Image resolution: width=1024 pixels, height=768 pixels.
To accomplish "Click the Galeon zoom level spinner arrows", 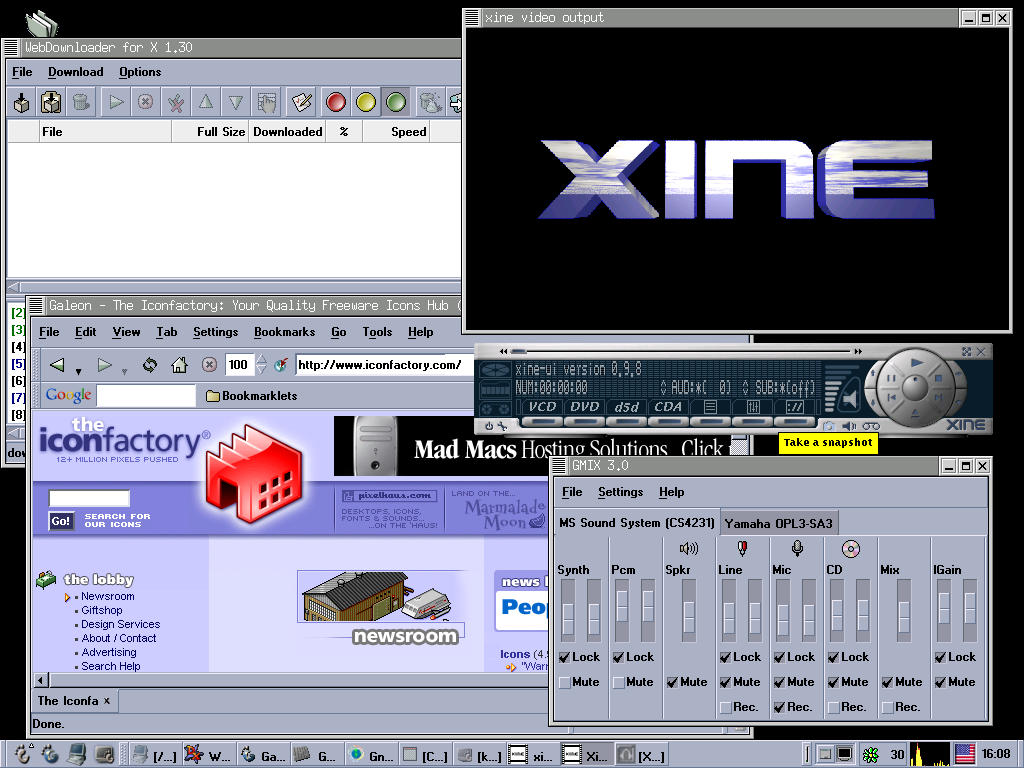I will pyautogui.click(x=261, y=364).
